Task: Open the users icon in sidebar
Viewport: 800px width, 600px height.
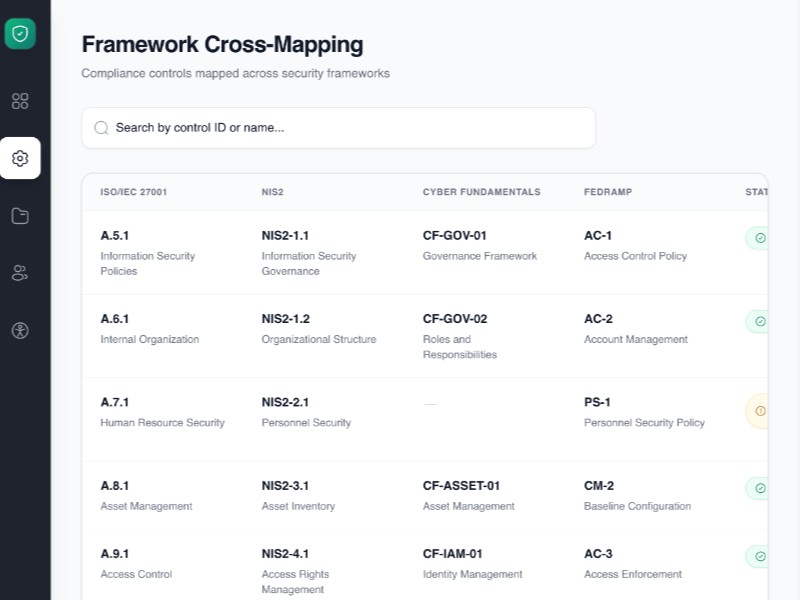Action: pos(20,273)
